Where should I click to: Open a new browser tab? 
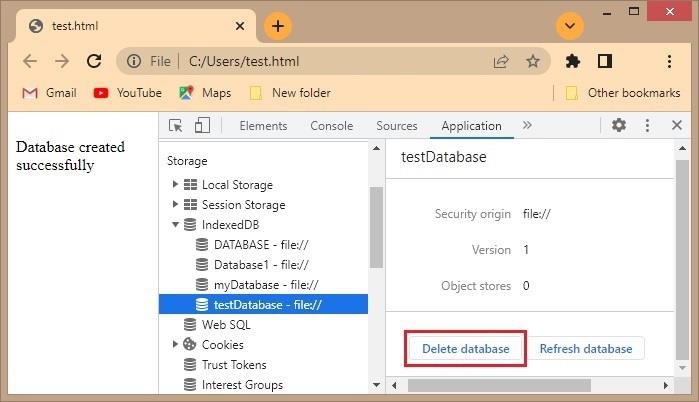pos(277,26)
